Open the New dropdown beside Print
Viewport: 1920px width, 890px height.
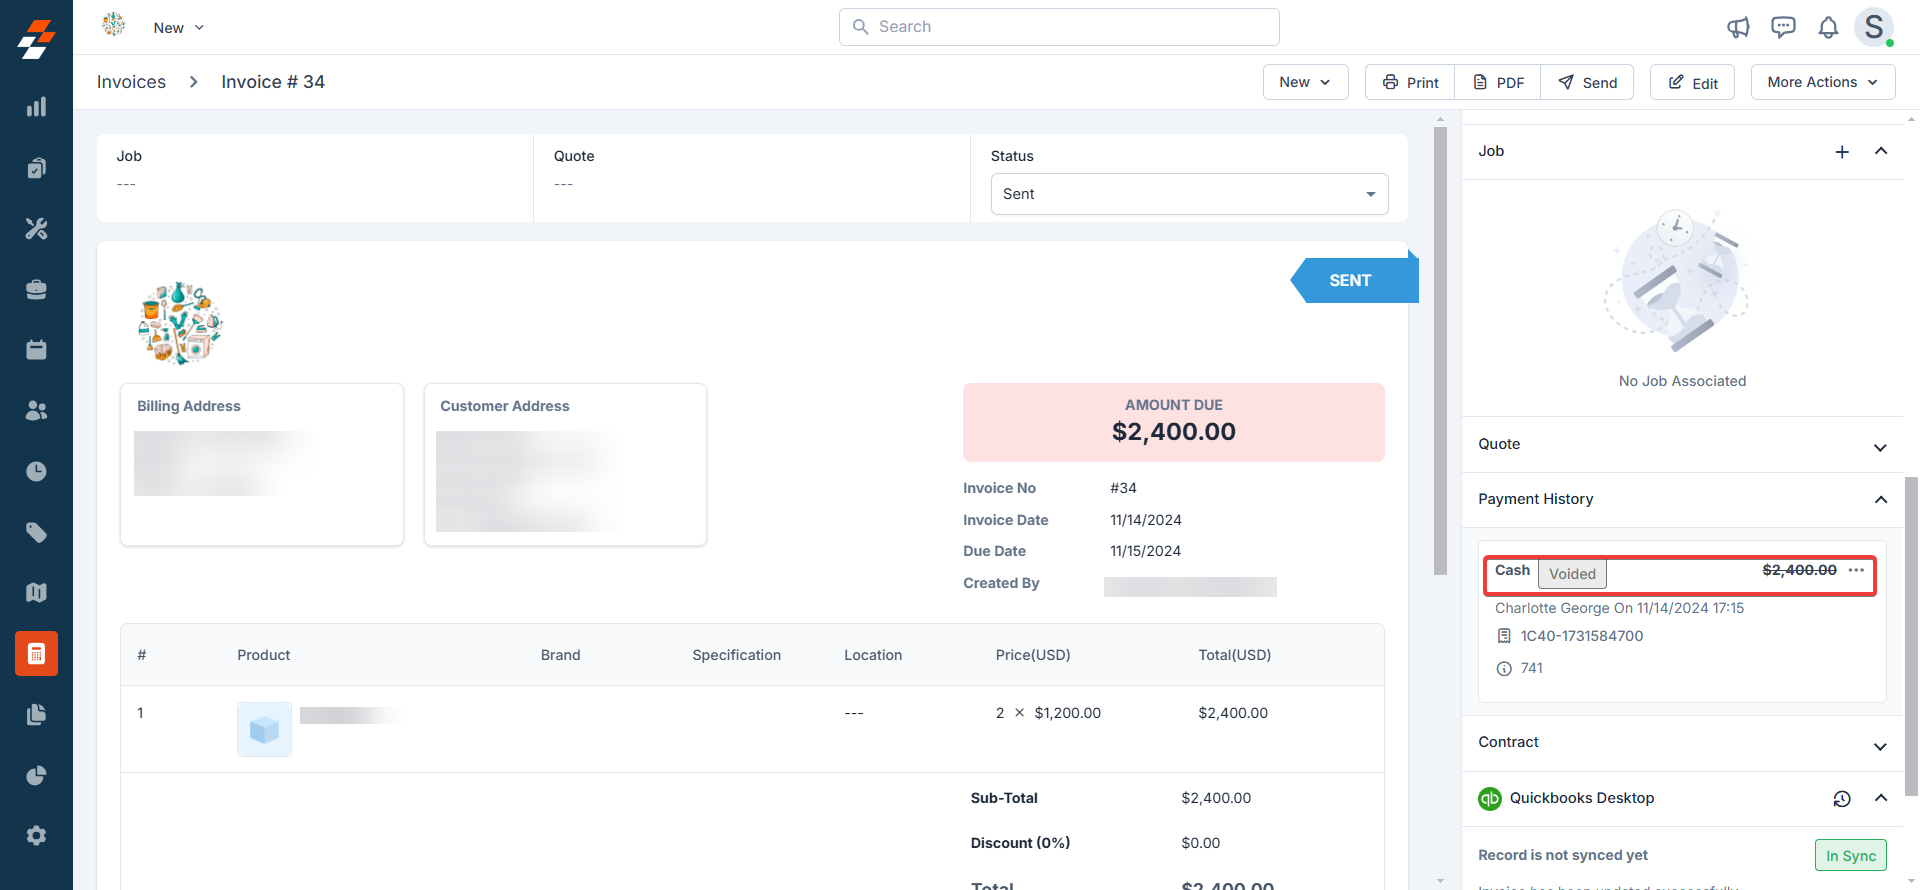point(1305,82)
